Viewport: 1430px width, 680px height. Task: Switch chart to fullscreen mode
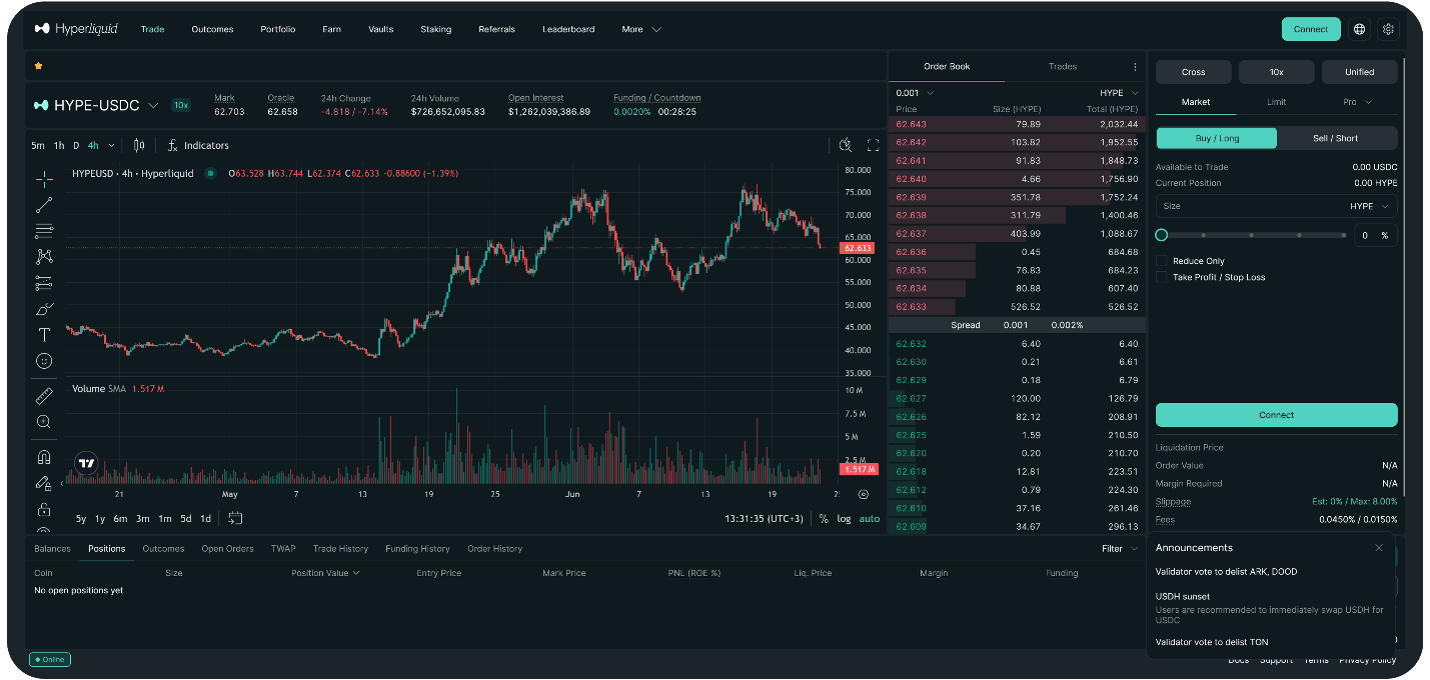click(873, 145)
